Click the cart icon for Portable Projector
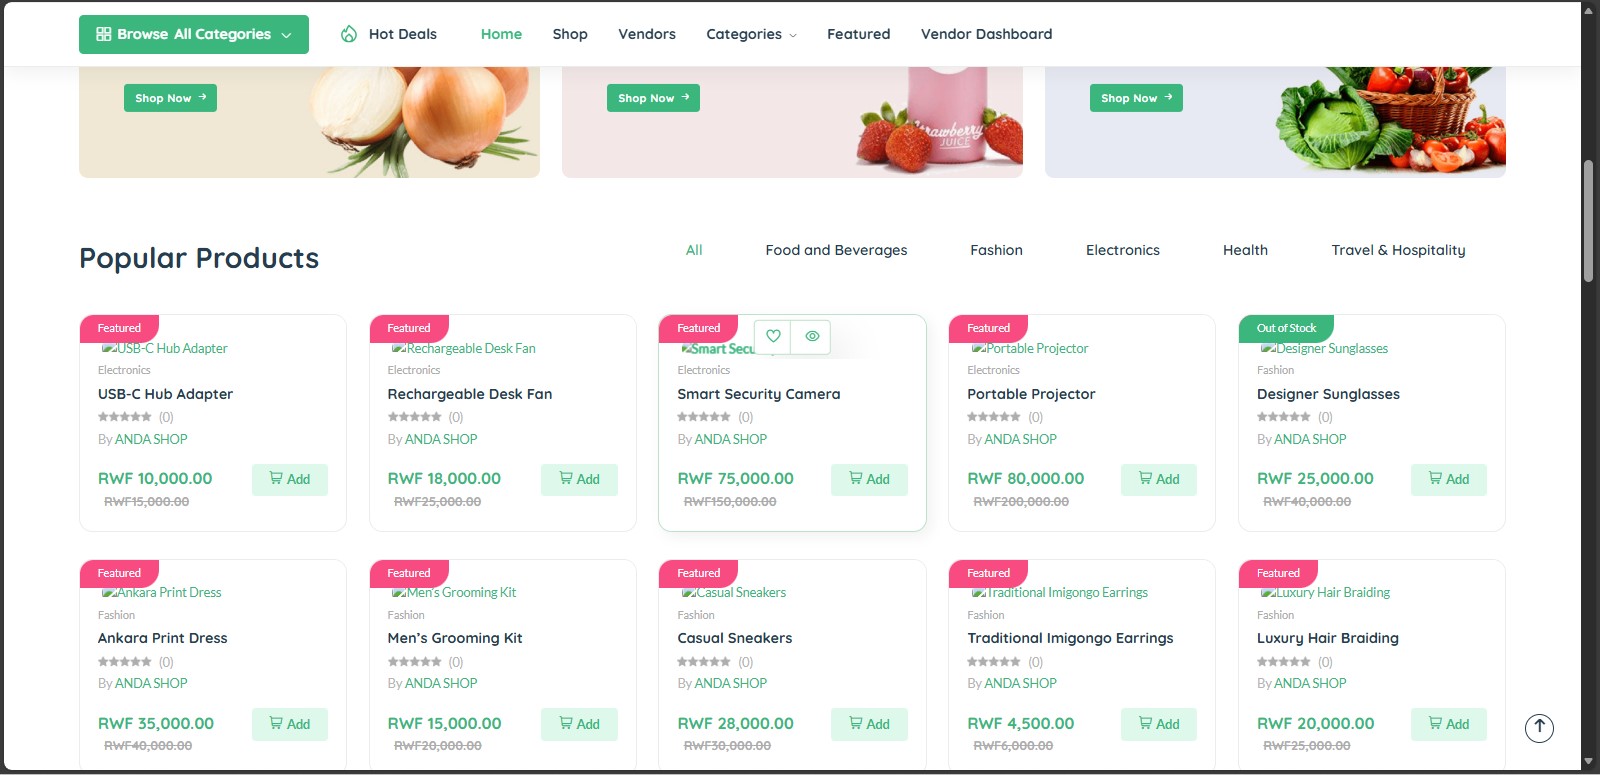The width and height of the screenshot is (1600, 775). (1145, 479)
